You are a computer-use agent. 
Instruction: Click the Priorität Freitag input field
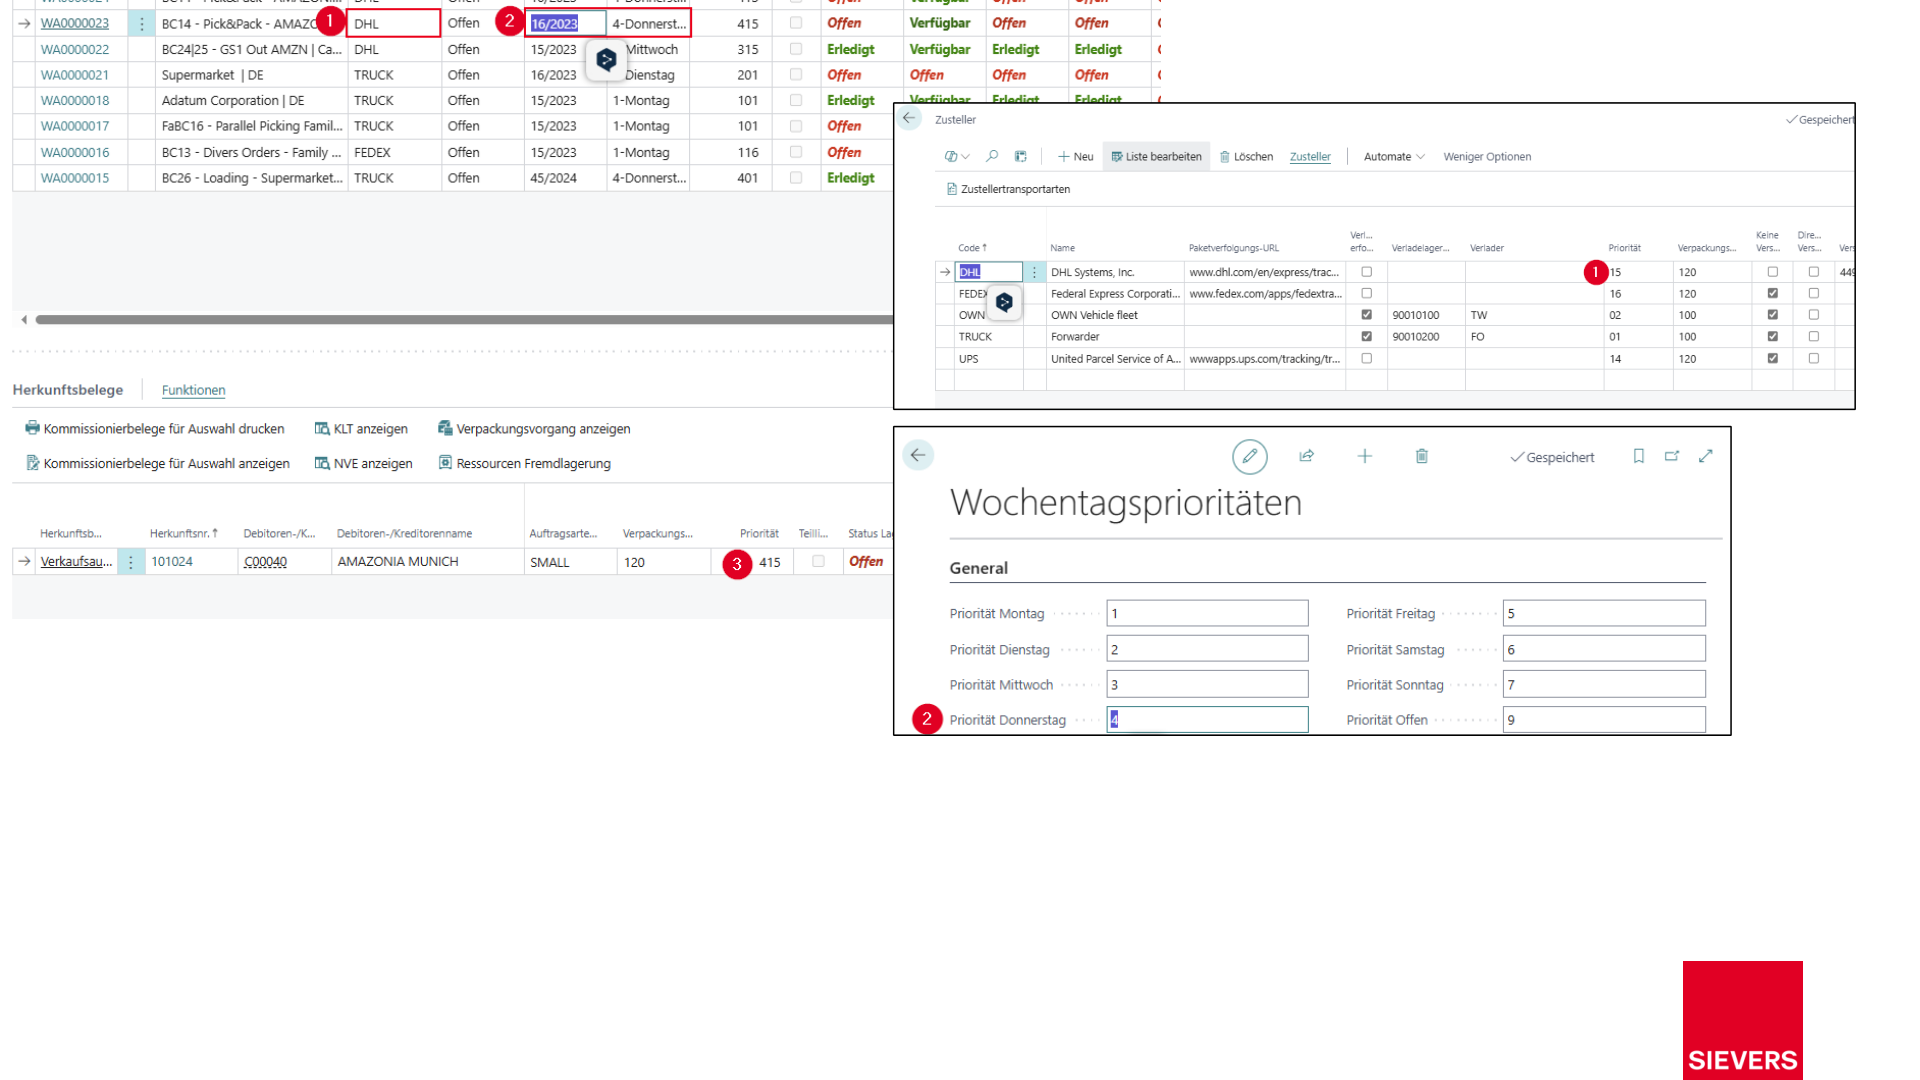click(1604, 613)
